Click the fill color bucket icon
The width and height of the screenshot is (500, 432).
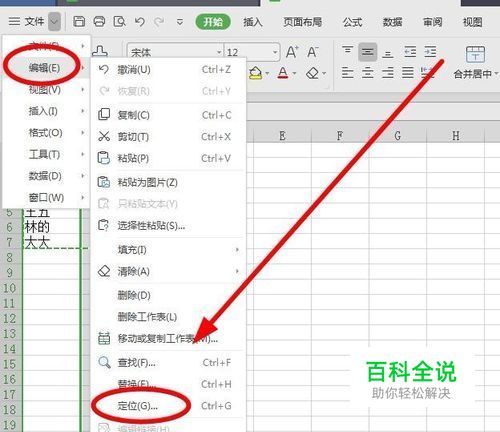click(255, 73)
